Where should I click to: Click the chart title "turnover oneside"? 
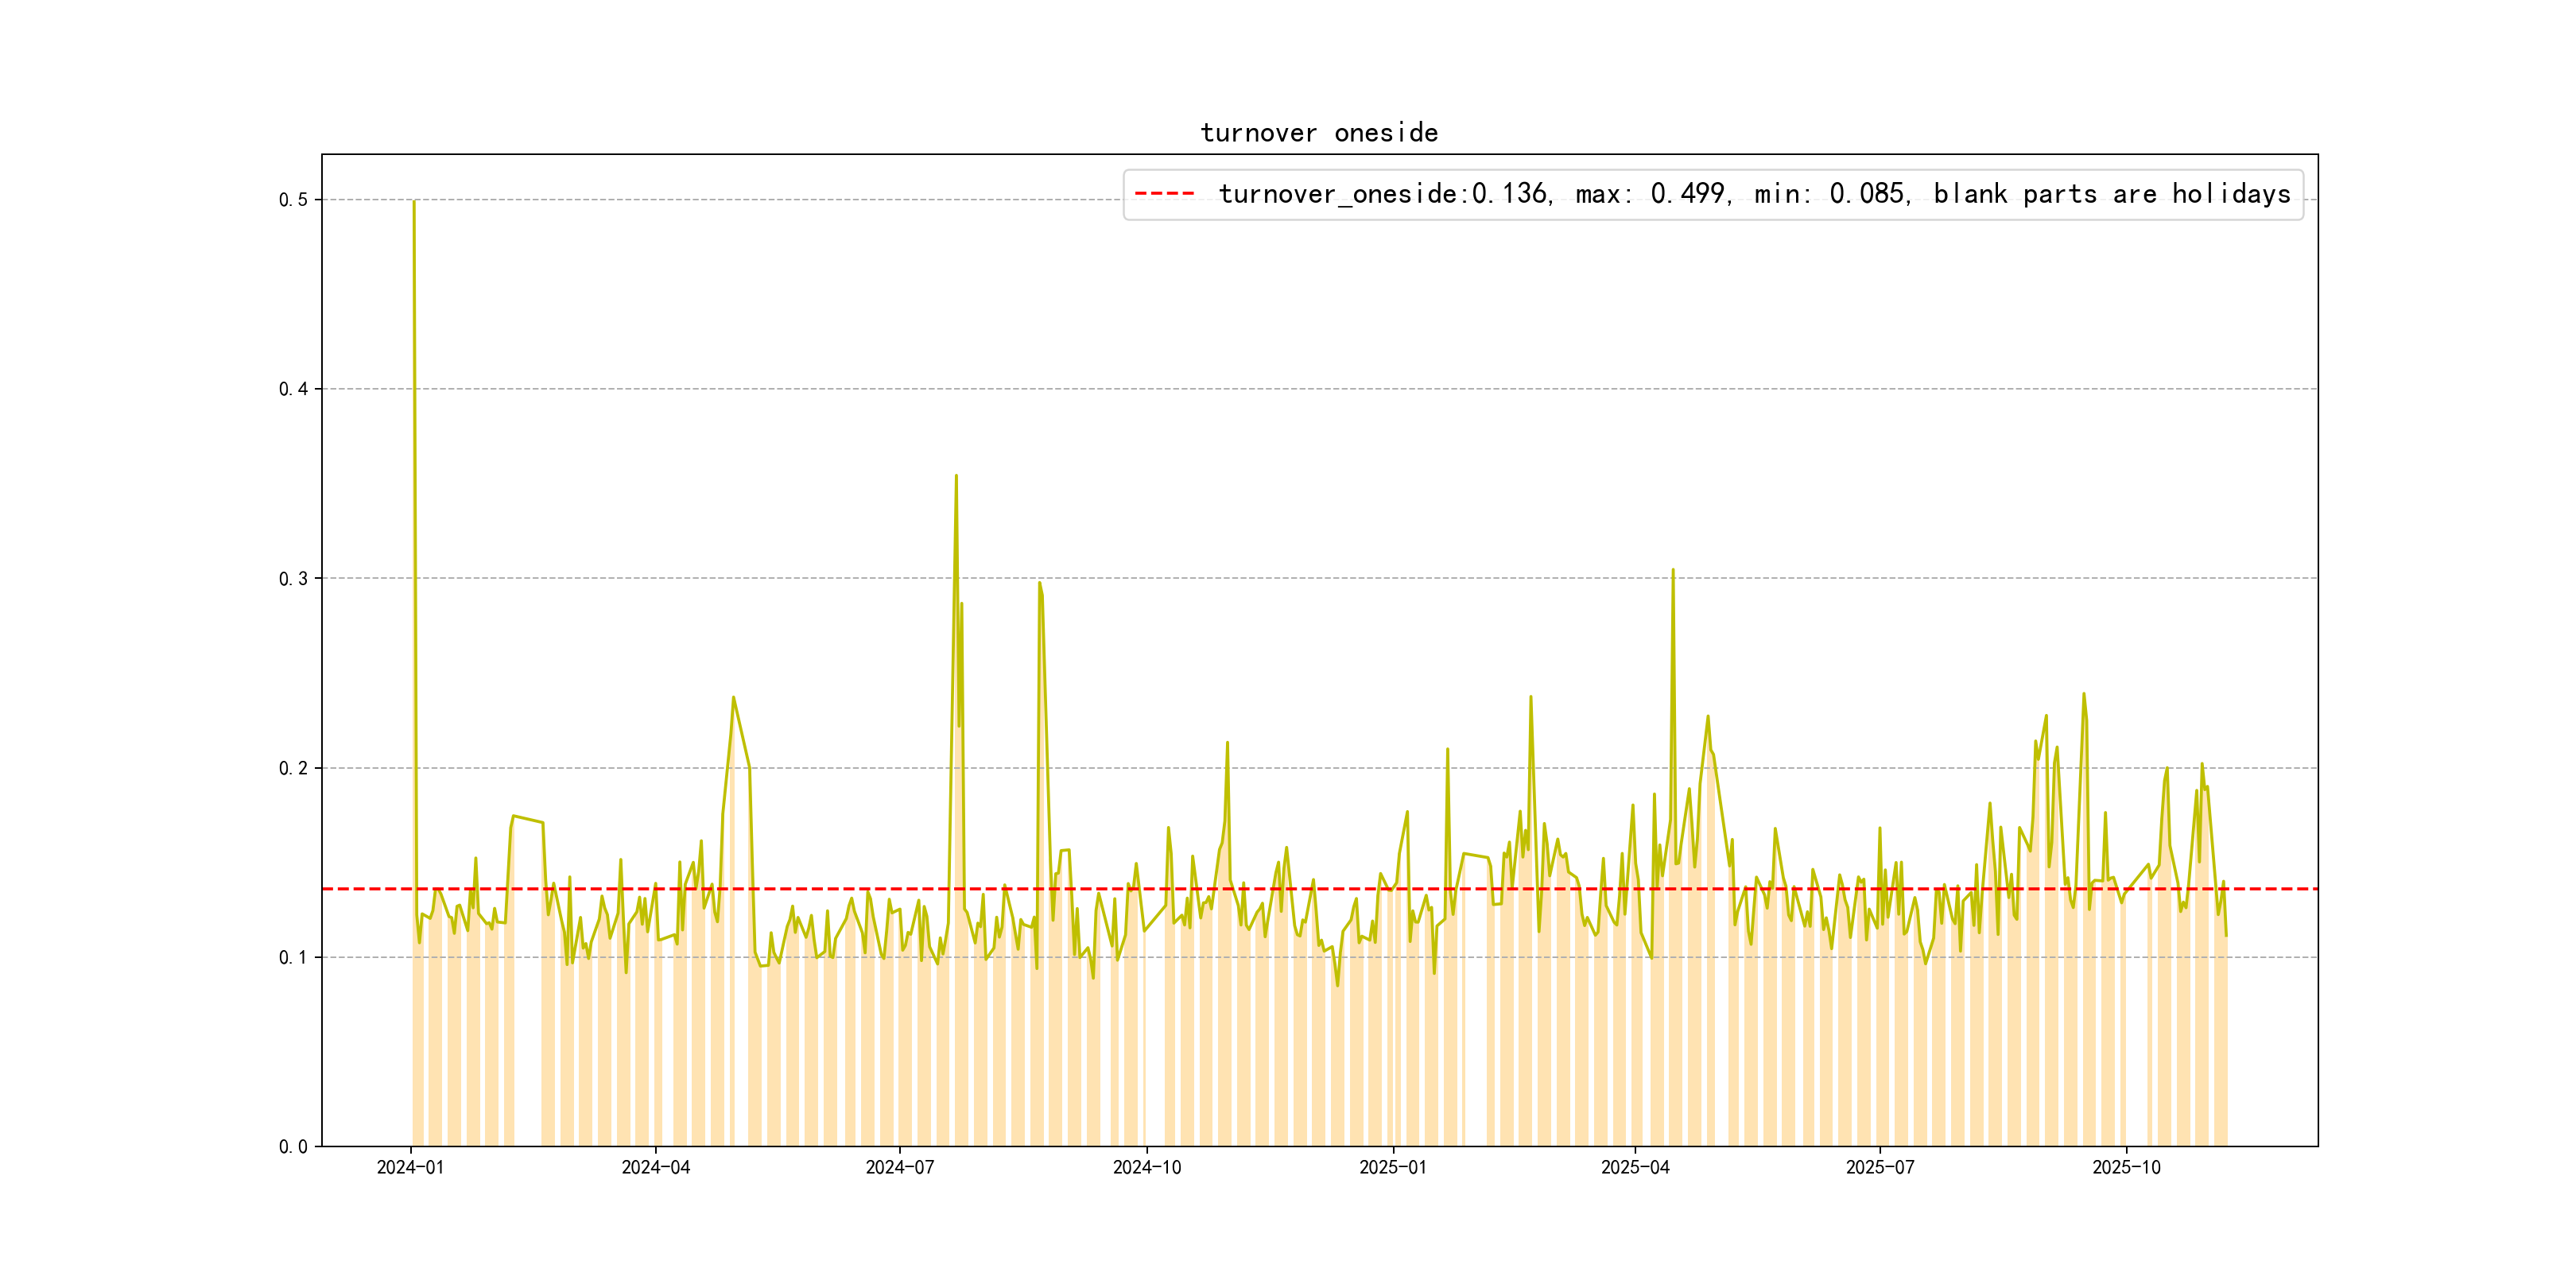click(1318, 133)
